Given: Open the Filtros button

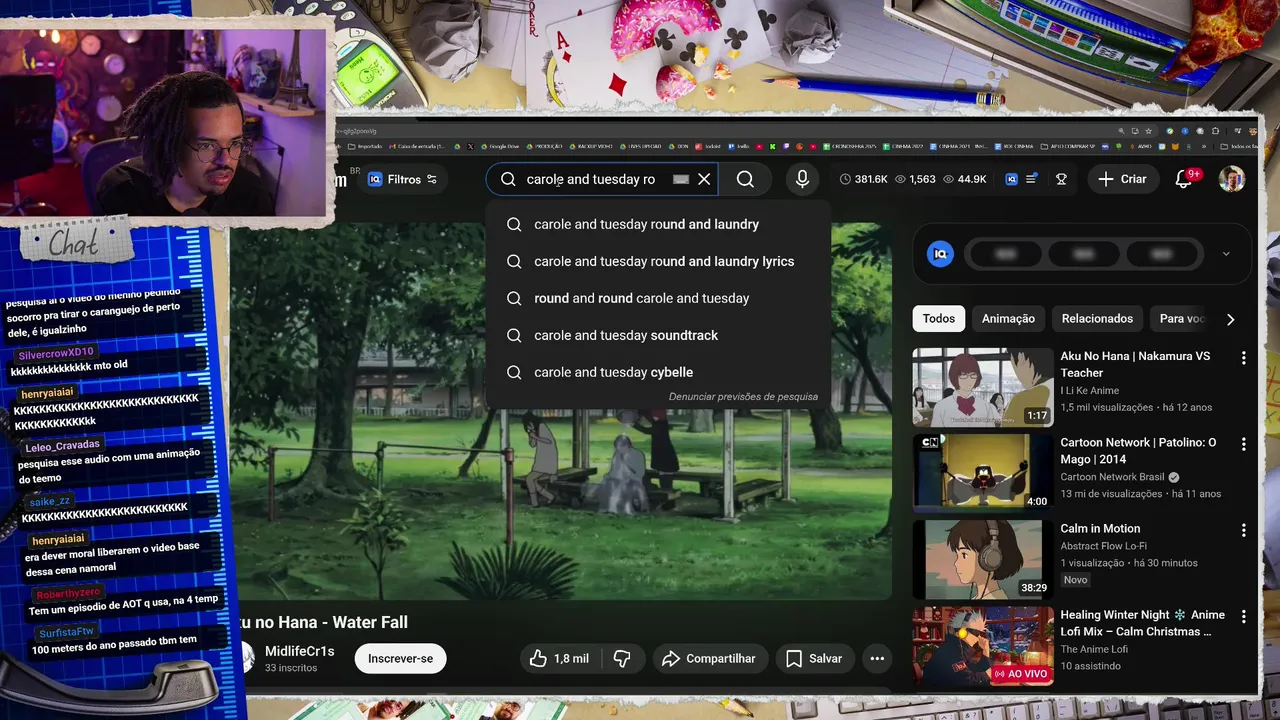Looking at the screenshot, I should click(402, 179).
